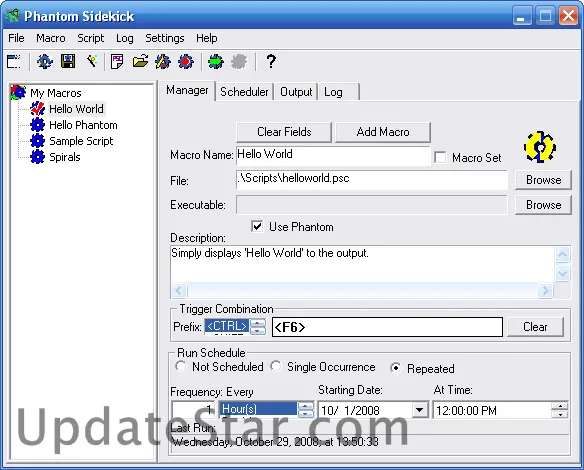Image resolution: width=584 pixels, height=470 pixels.
Task: Select the Hour(s) frequency unit entry
Action: pos(258,409)
